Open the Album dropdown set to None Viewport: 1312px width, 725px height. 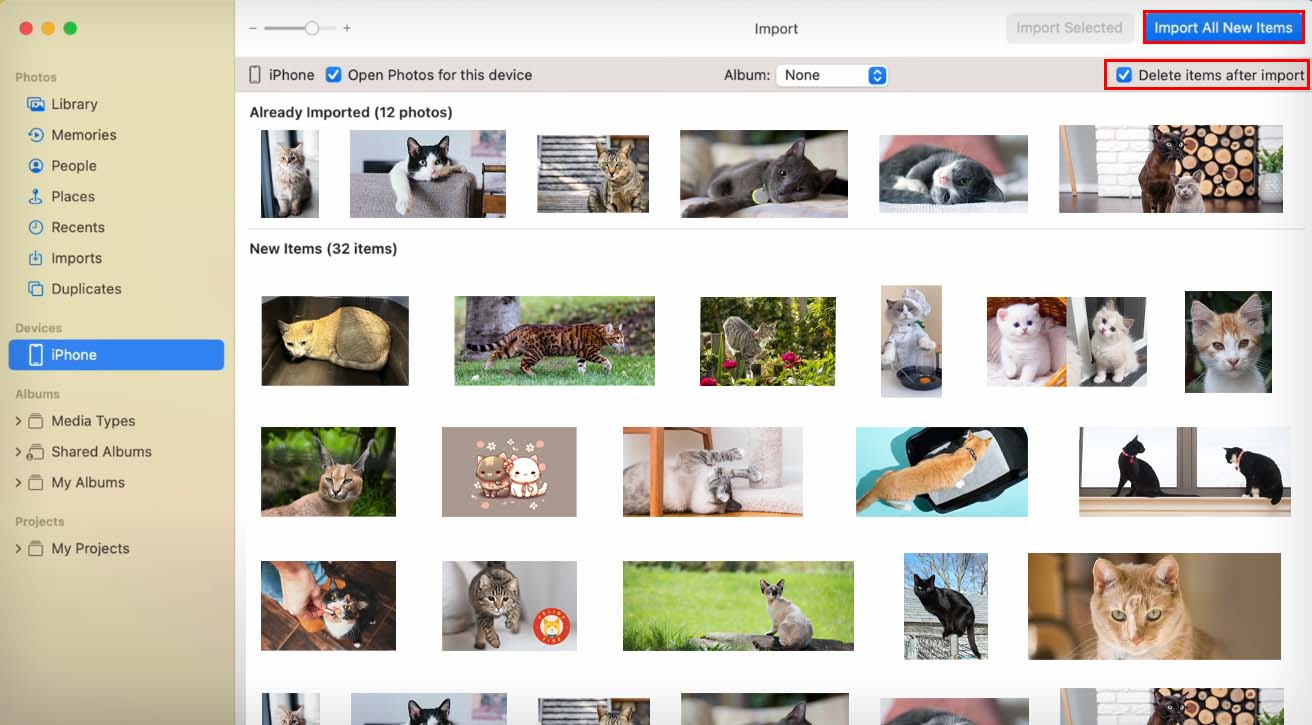point(832,75)
